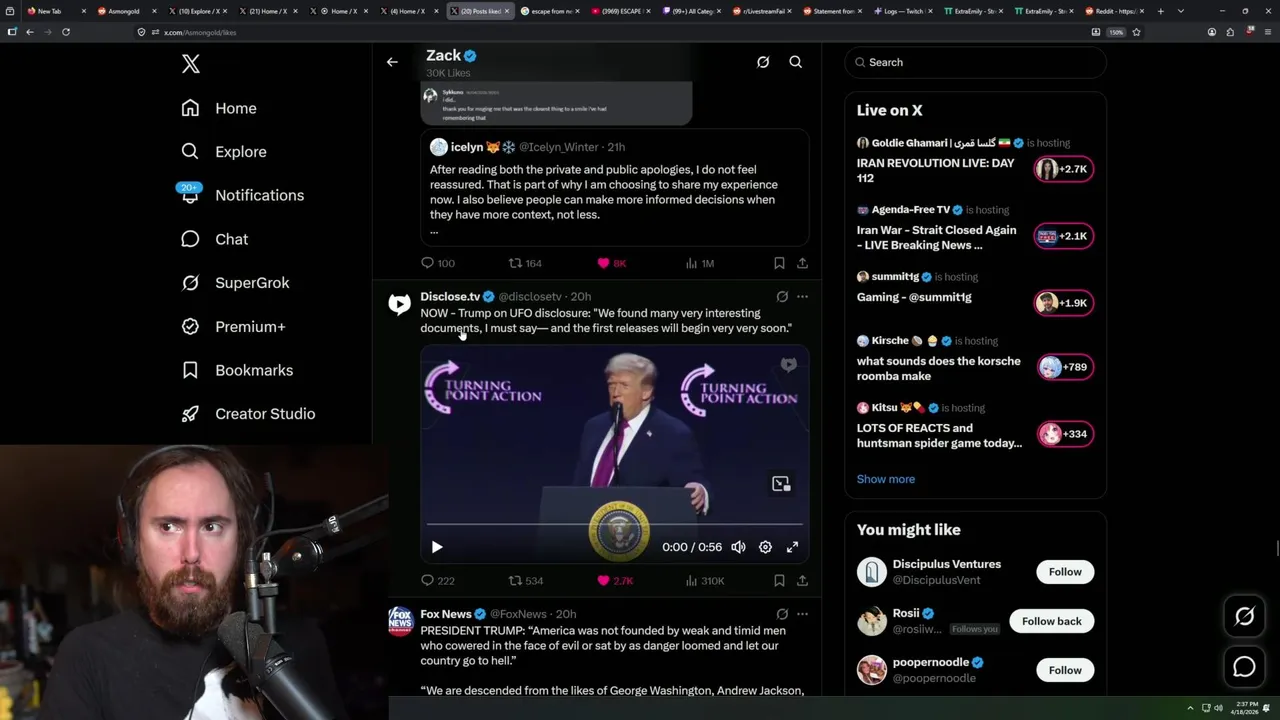This screenshot has height=720, width=1280.
Task: Mute the Trump video with the speaker icon
Action: [738, 547]
